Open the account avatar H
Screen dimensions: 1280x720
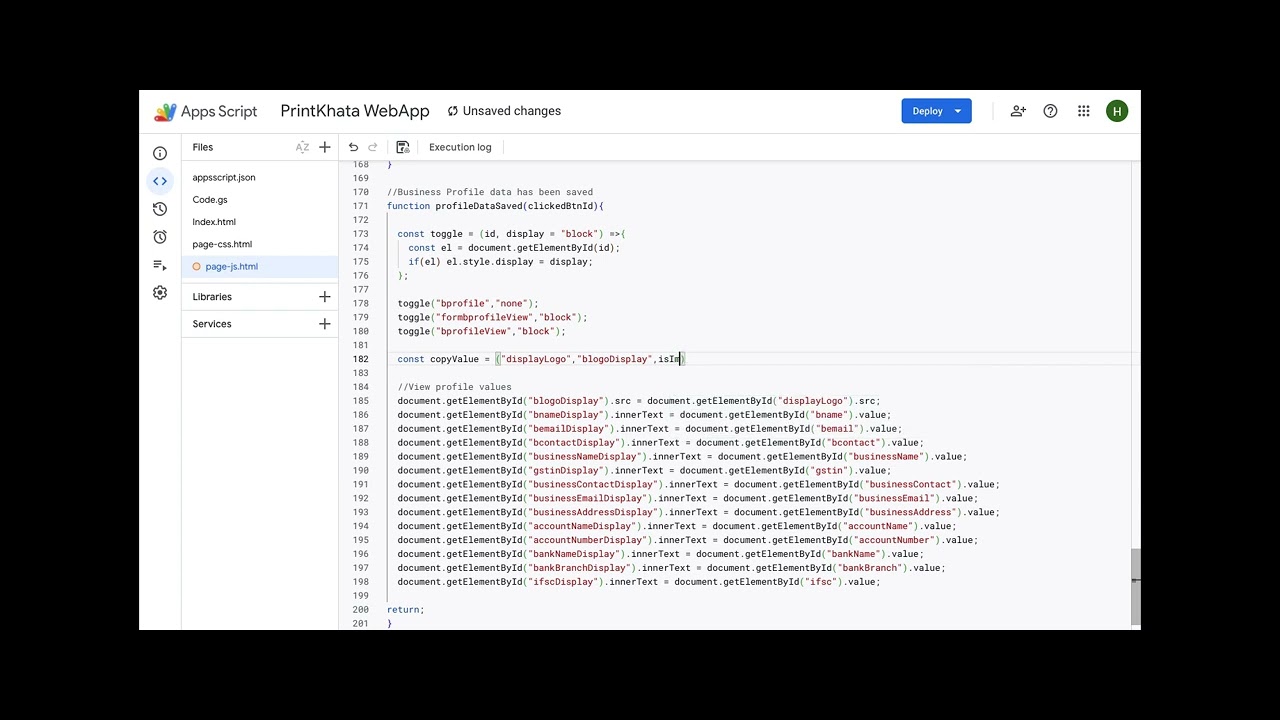(x=1117, y=111)
